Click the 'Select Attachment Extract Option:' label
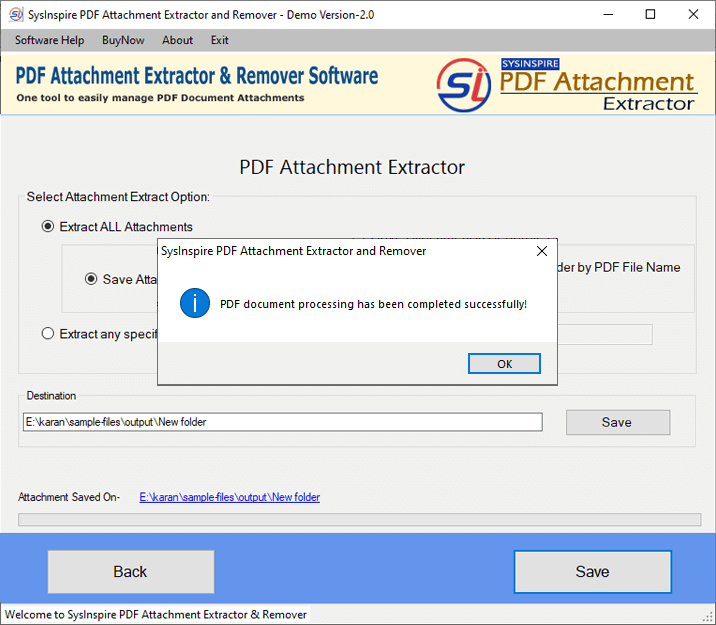 click(118, 197)
